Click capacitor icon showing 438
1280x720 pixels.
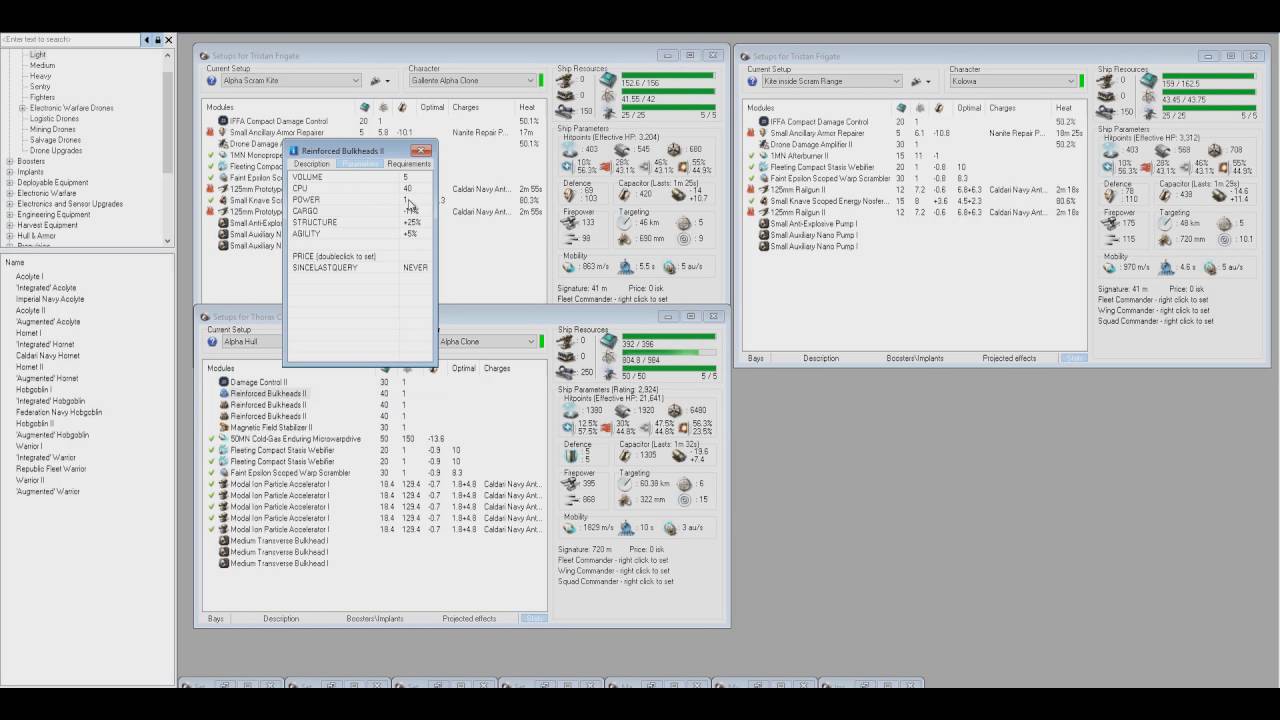pyautogui.click(x=1167, y=194)
